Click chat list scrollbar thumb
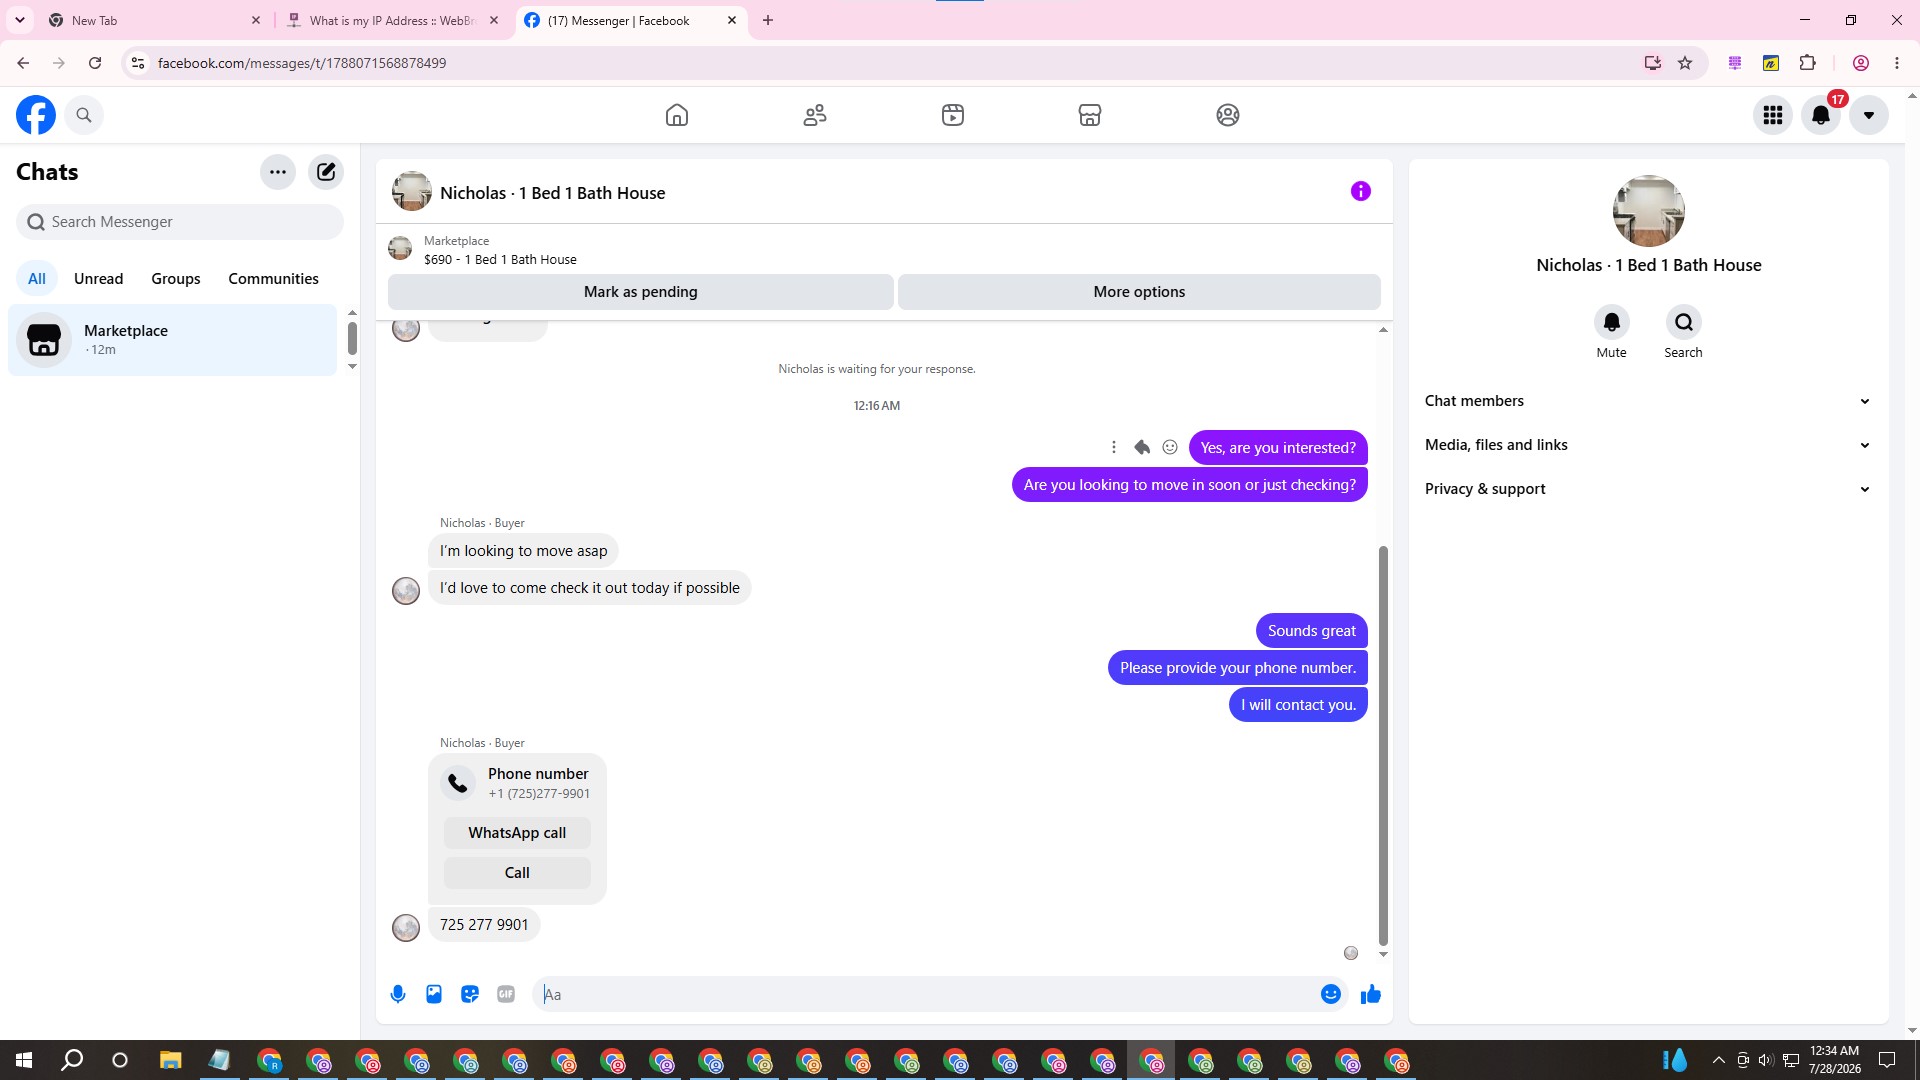The width and height of the screenshot is (1920, 1080). [x=352, y=338]
